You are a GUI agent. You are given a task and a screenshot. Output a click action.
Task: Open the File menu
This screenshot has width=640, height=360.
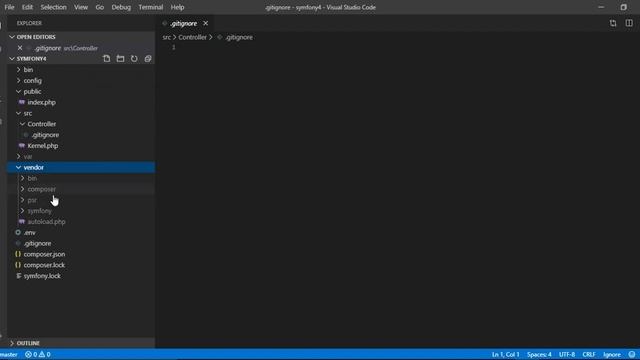pos(9,7)
